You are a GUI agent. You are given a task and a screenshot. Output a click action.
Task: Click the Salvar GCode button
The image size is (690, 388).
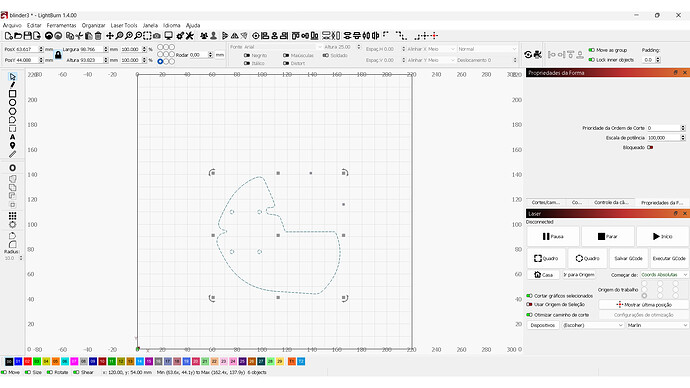point(628,258)
